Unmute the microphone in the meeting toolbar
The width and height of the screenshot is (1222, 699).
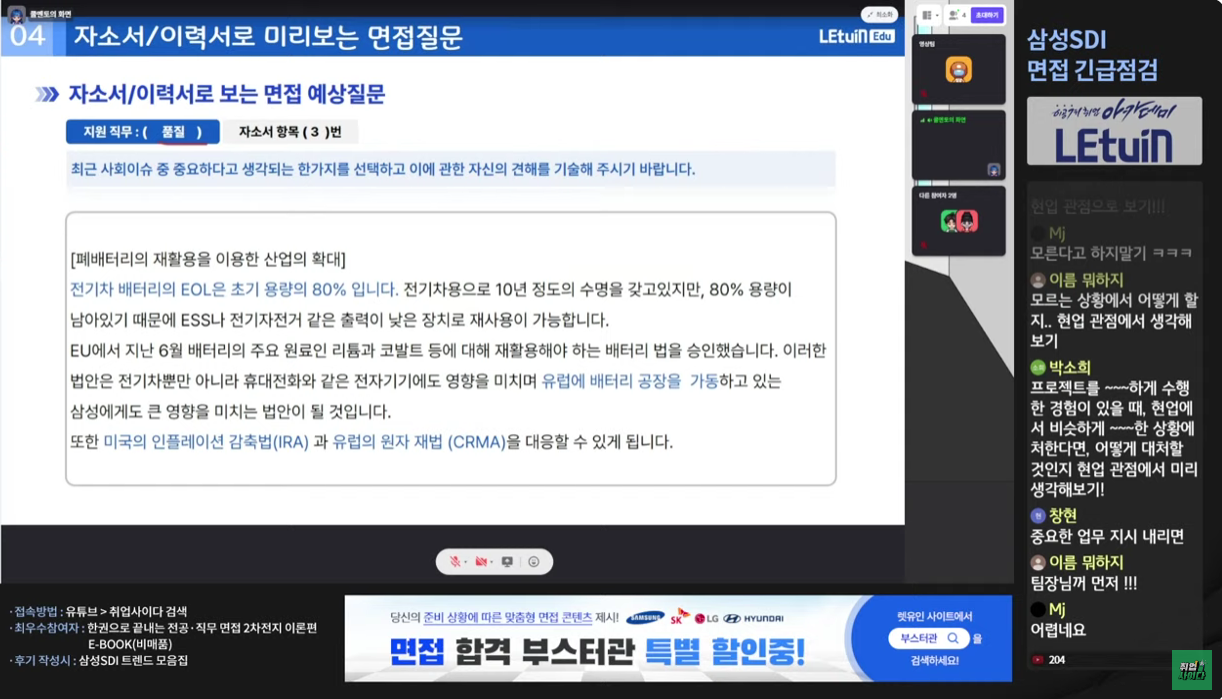point(454,562)
